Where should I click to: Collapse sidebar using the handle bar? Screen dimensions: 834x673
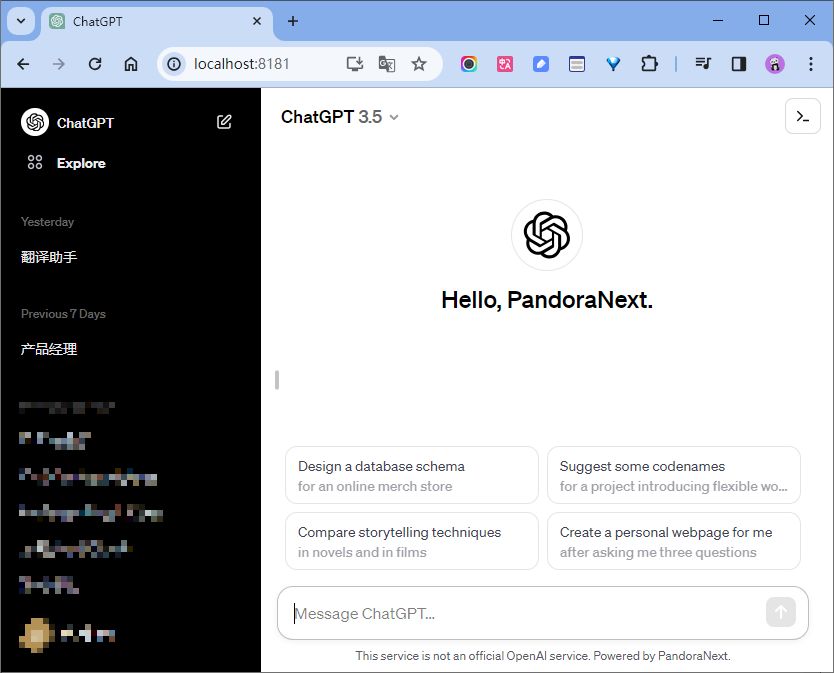pos(277,380)
